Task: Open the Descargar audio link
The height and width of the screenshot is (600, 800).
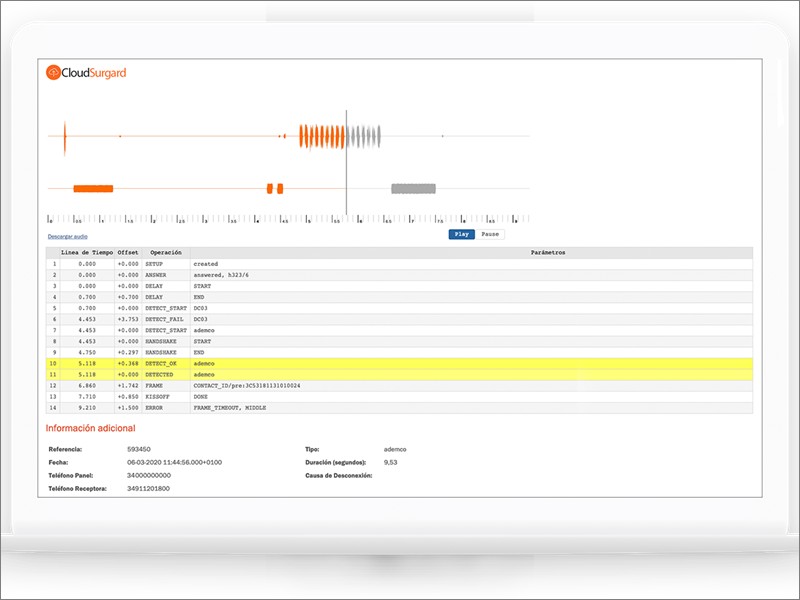Action: (x=68, y=236)
